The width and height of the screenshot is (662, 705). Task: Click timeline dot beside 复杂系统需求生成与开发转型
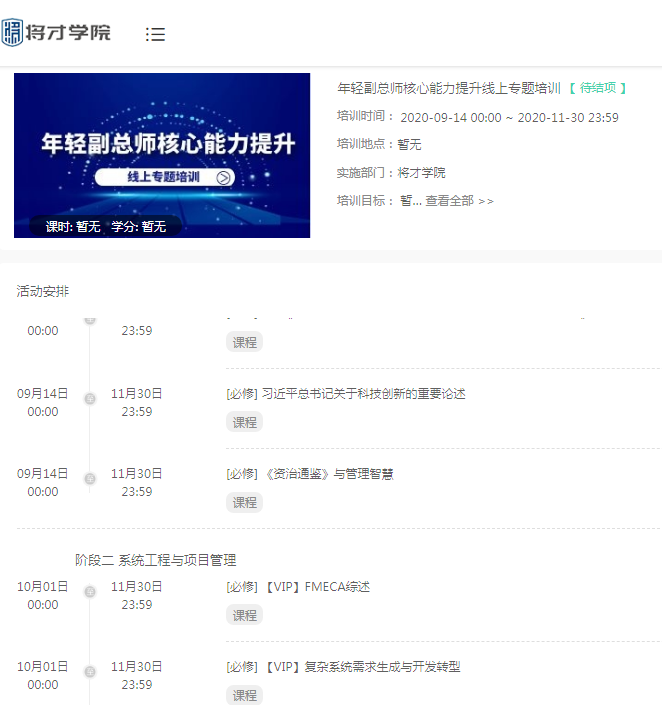[x=89, y=672]
